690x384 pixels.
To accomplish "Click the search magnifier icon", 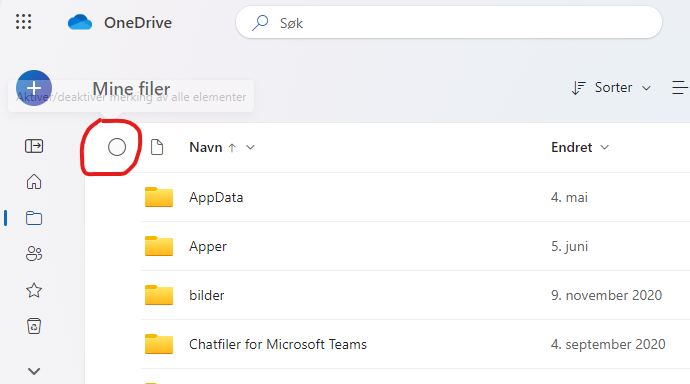I will pyautogui.click(x=260, y=22).
